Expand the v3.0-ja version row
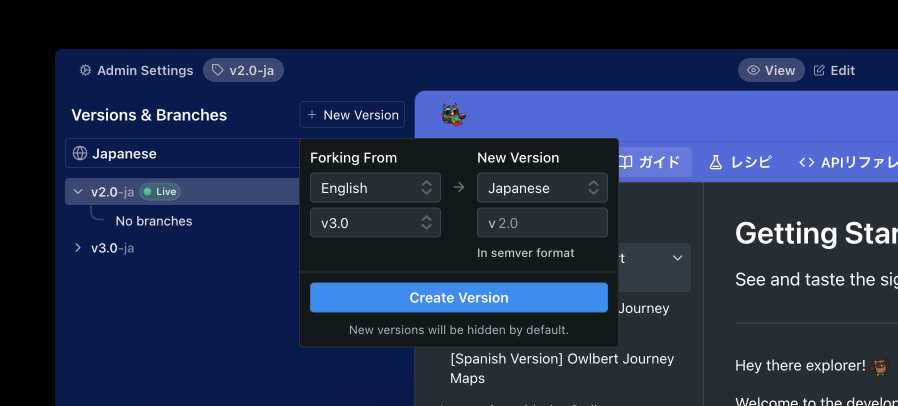This screenshot has height=406, width=898. pos(78,248)
